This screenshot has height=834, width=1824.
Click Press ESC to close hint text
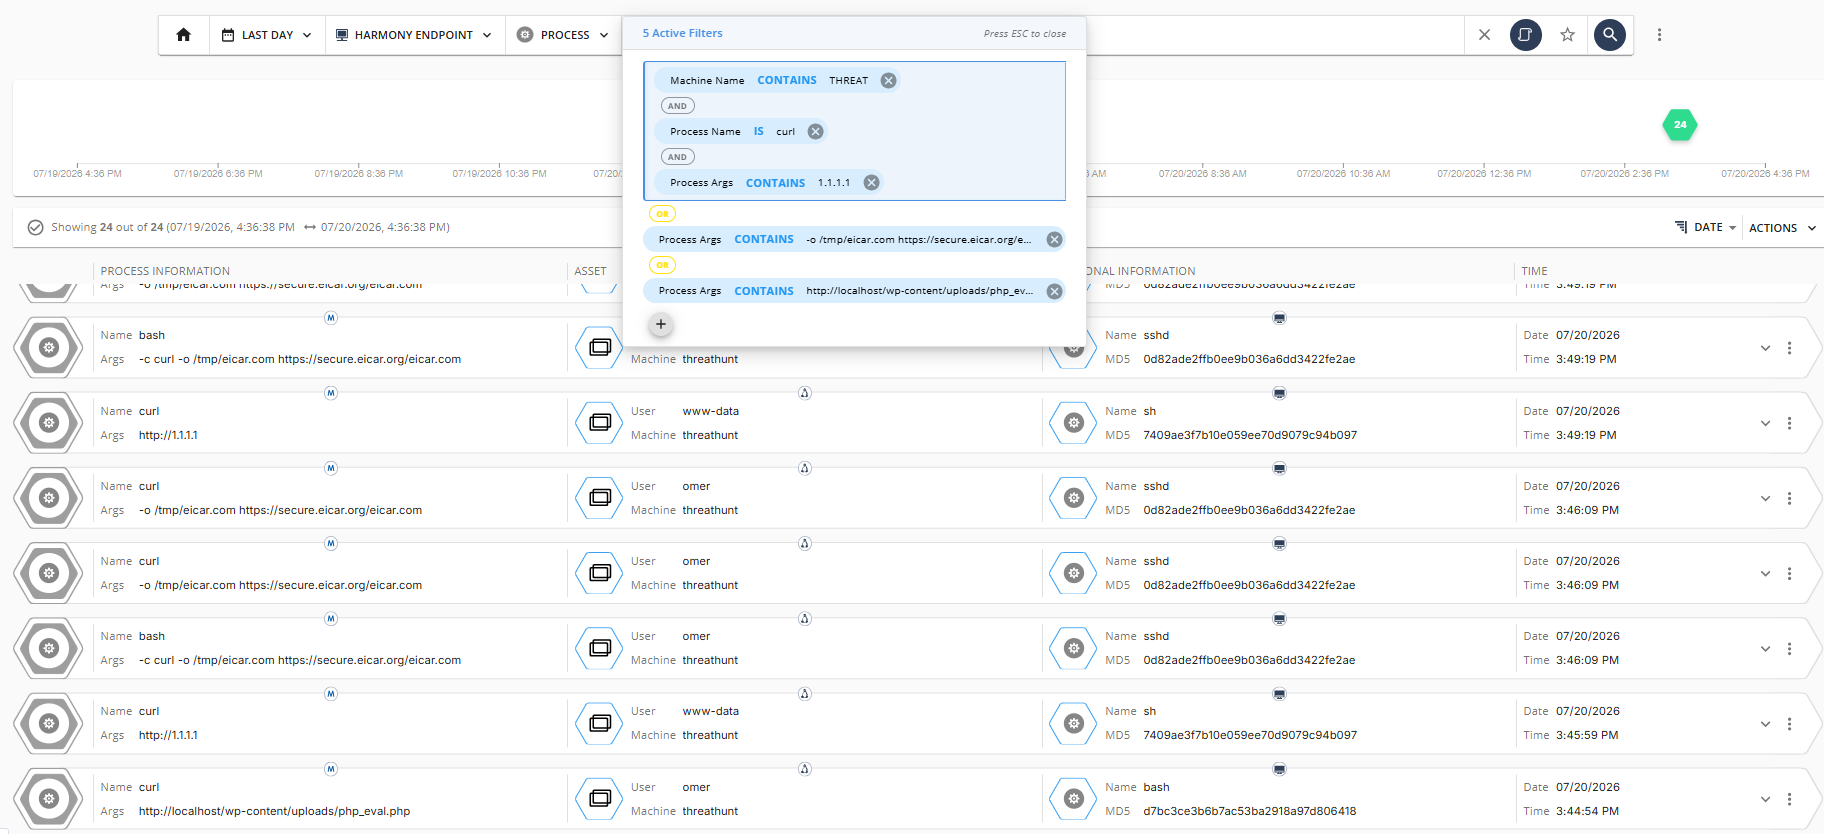1024,34
